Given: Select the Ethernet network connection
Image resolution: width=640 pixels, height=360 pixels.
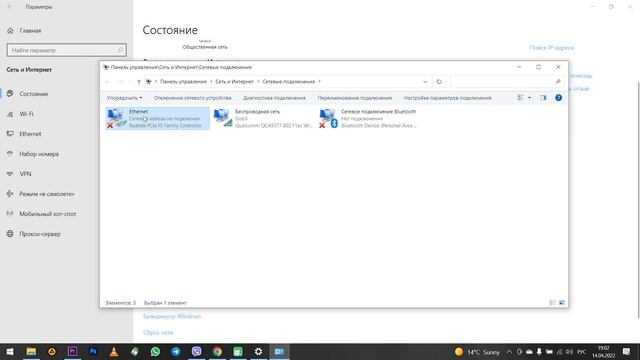Looking at the screenshot, I should 158,118.
